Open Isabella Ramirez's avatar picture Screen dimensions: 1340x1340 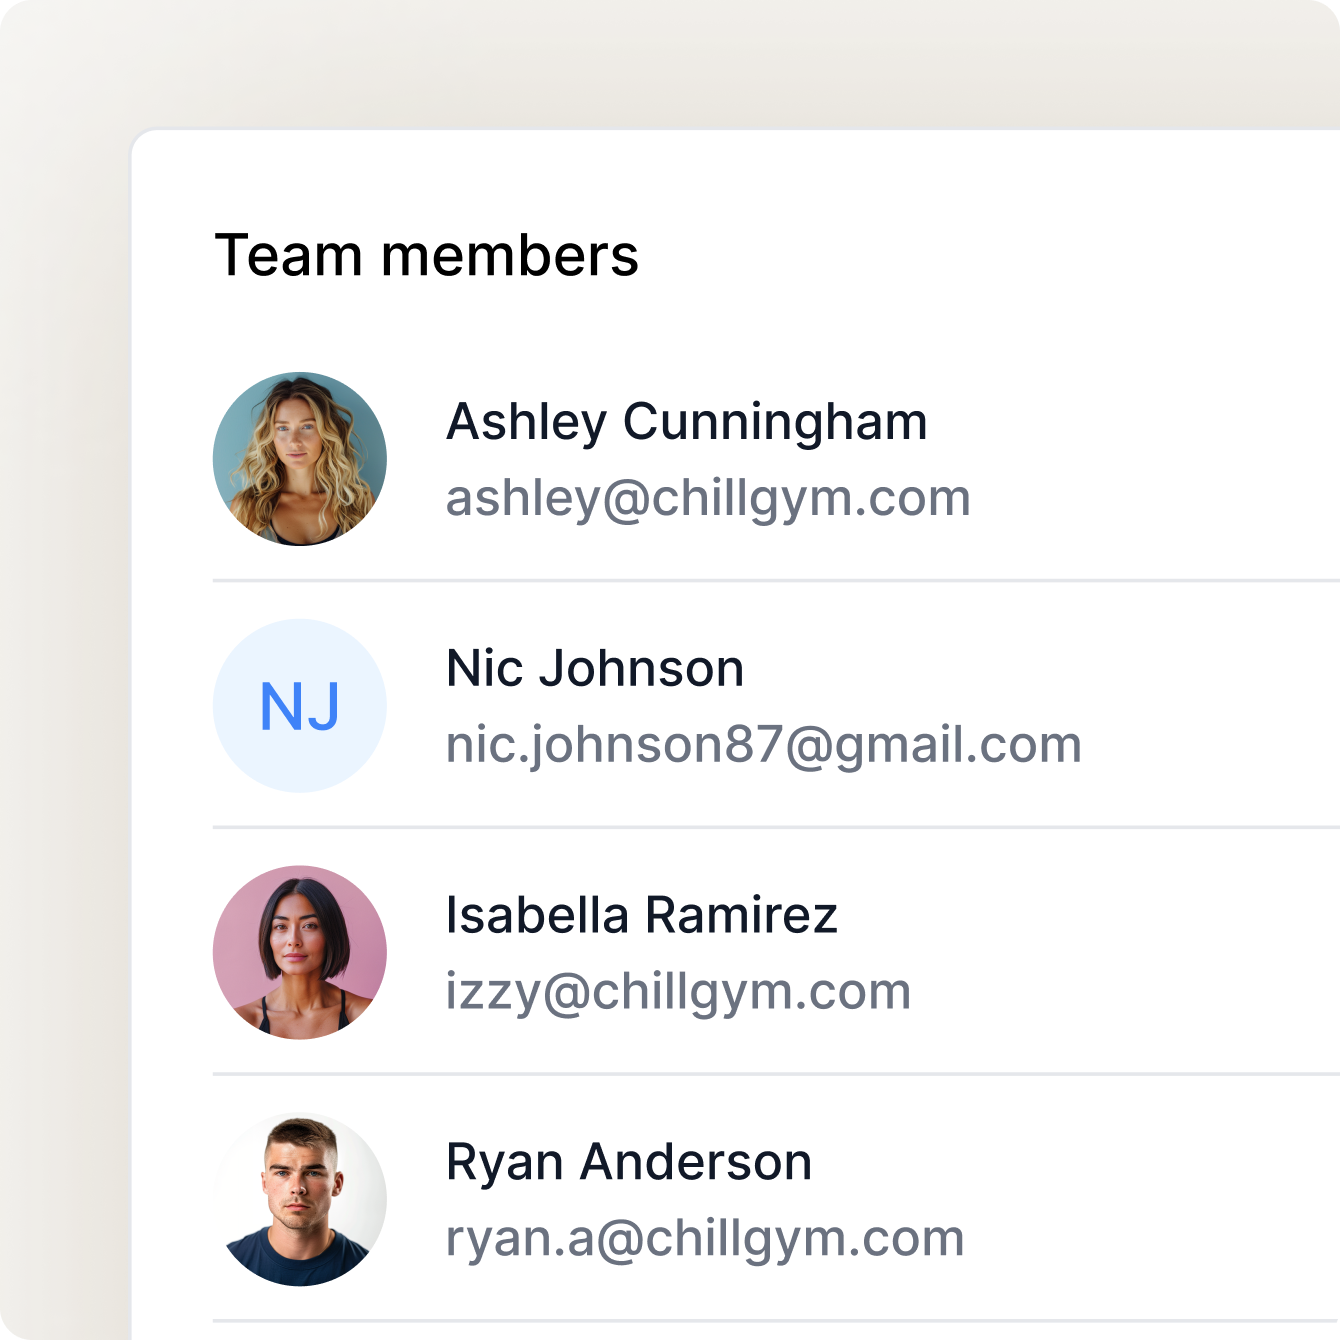(300, 953)
